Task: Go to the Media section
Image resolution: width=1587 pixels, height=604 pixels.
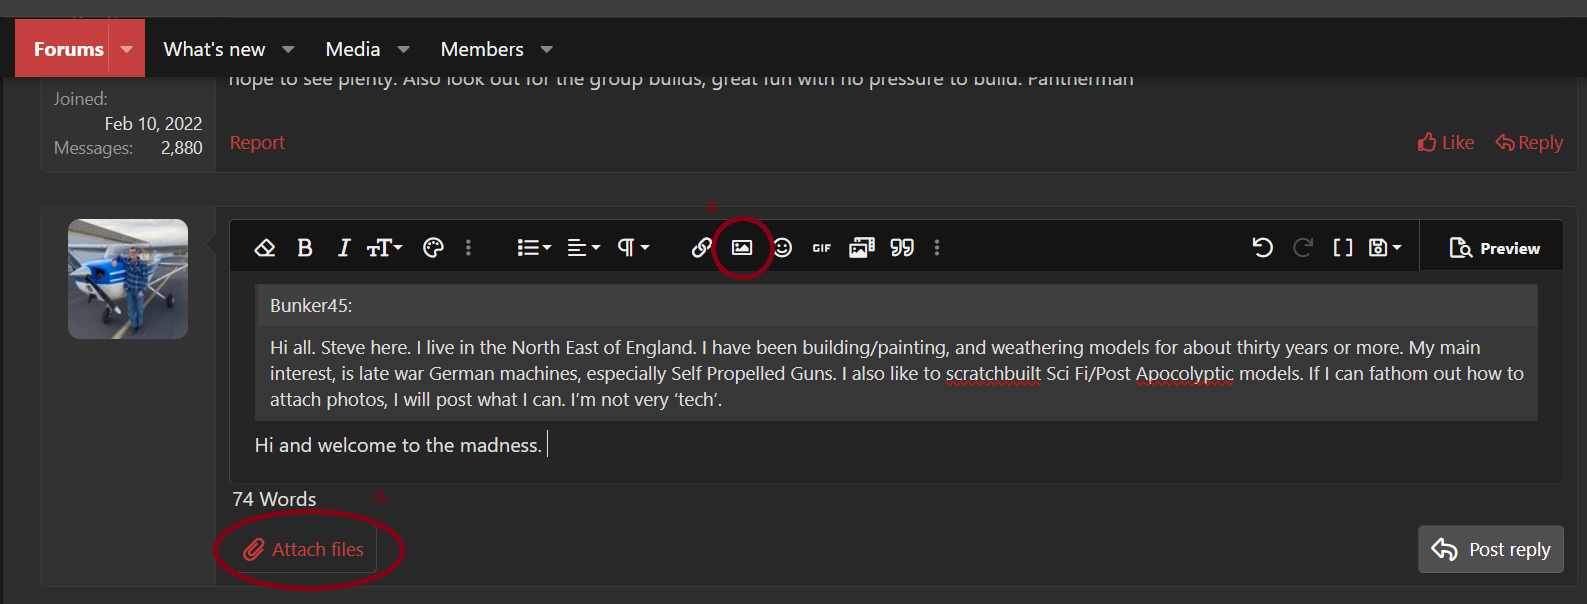Action: click(353, 49)
